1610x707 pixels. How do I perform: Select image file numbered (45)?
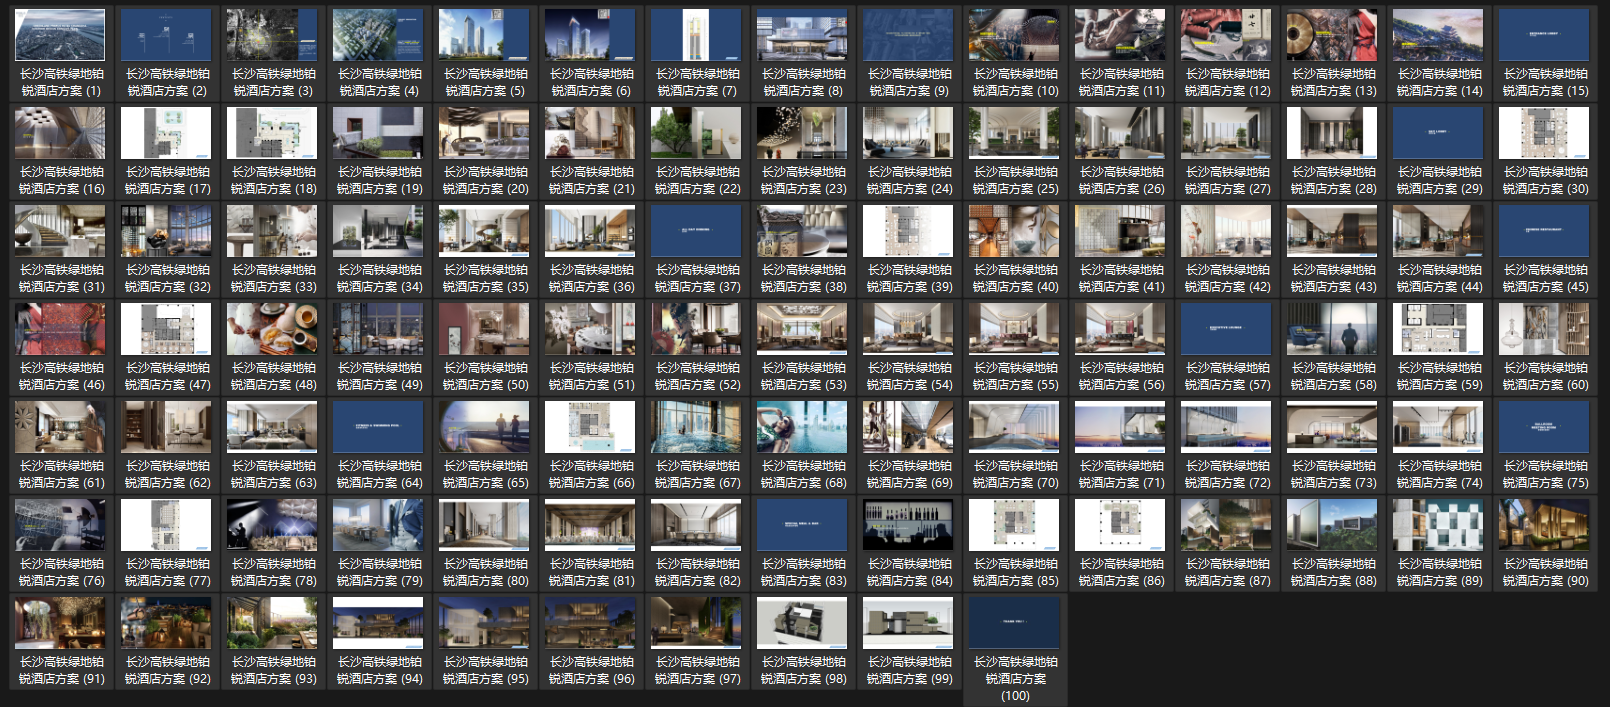coord(1545,232)
